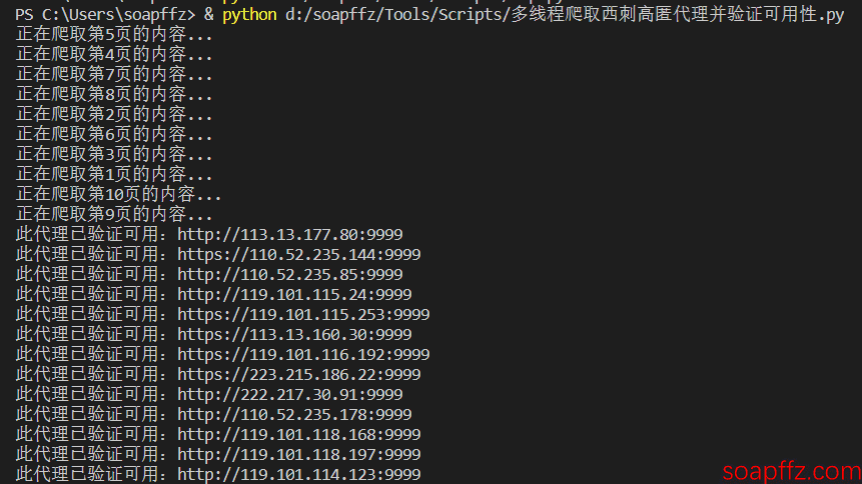Click the https://119.101.115.253:9999 URL
The width and height of the screenshot is (862, 484).
(303, 315)
